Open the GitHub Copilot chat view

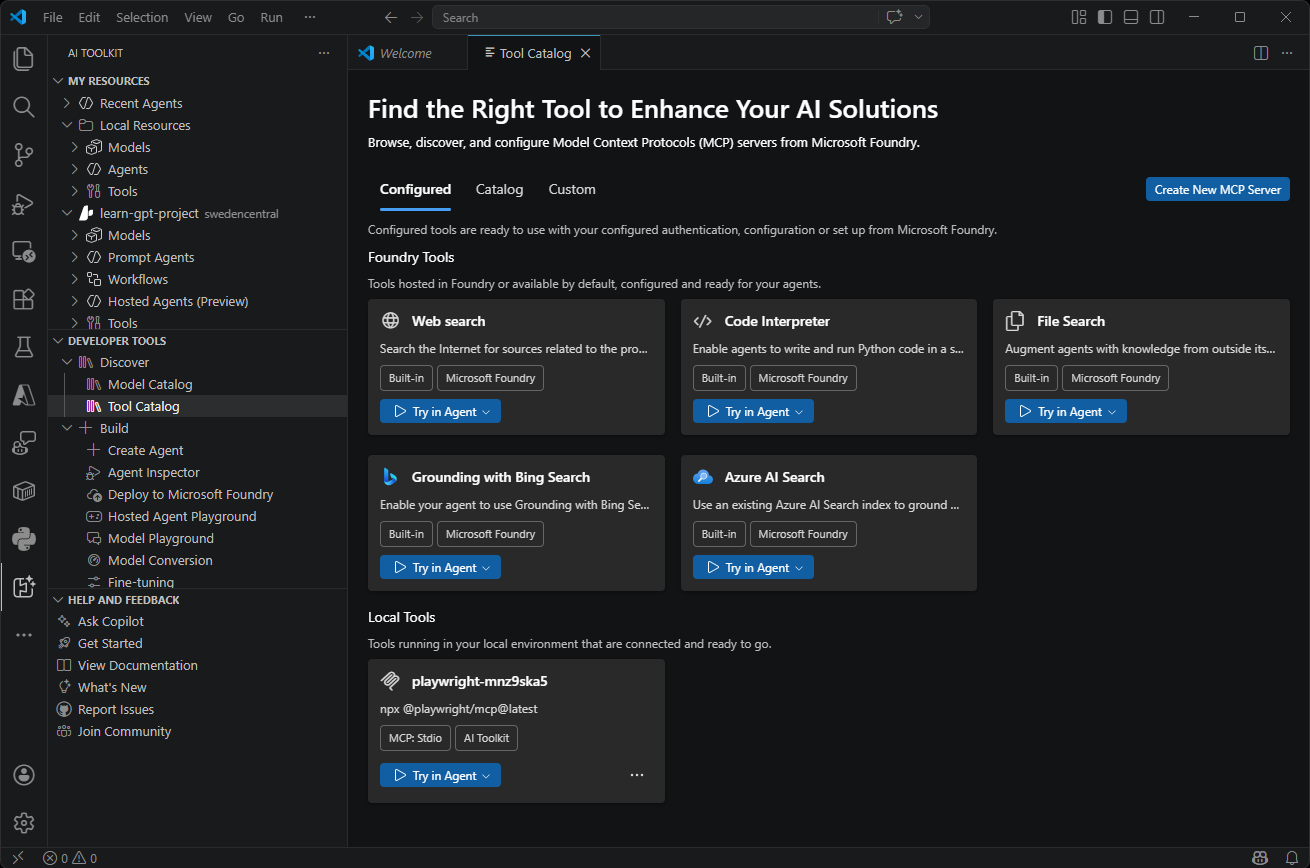[23, 443]
